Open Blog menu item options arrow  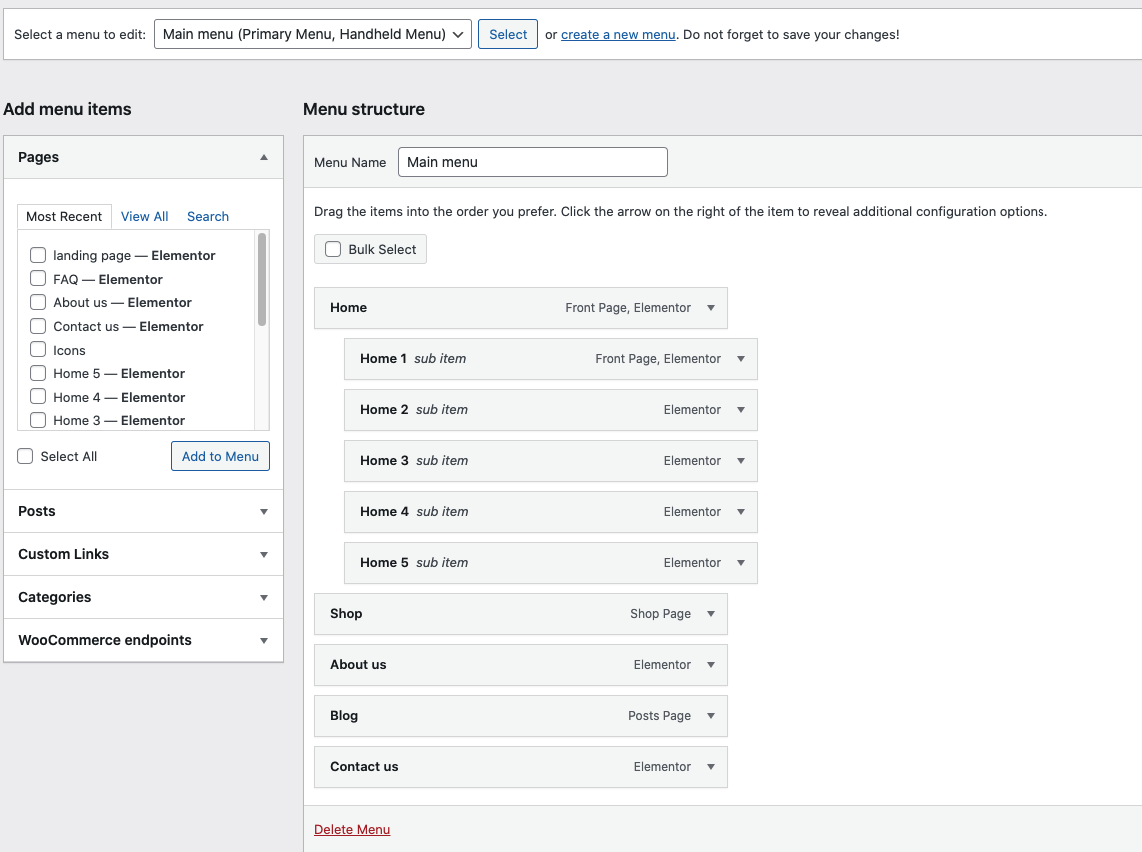(x=711, y=716)
